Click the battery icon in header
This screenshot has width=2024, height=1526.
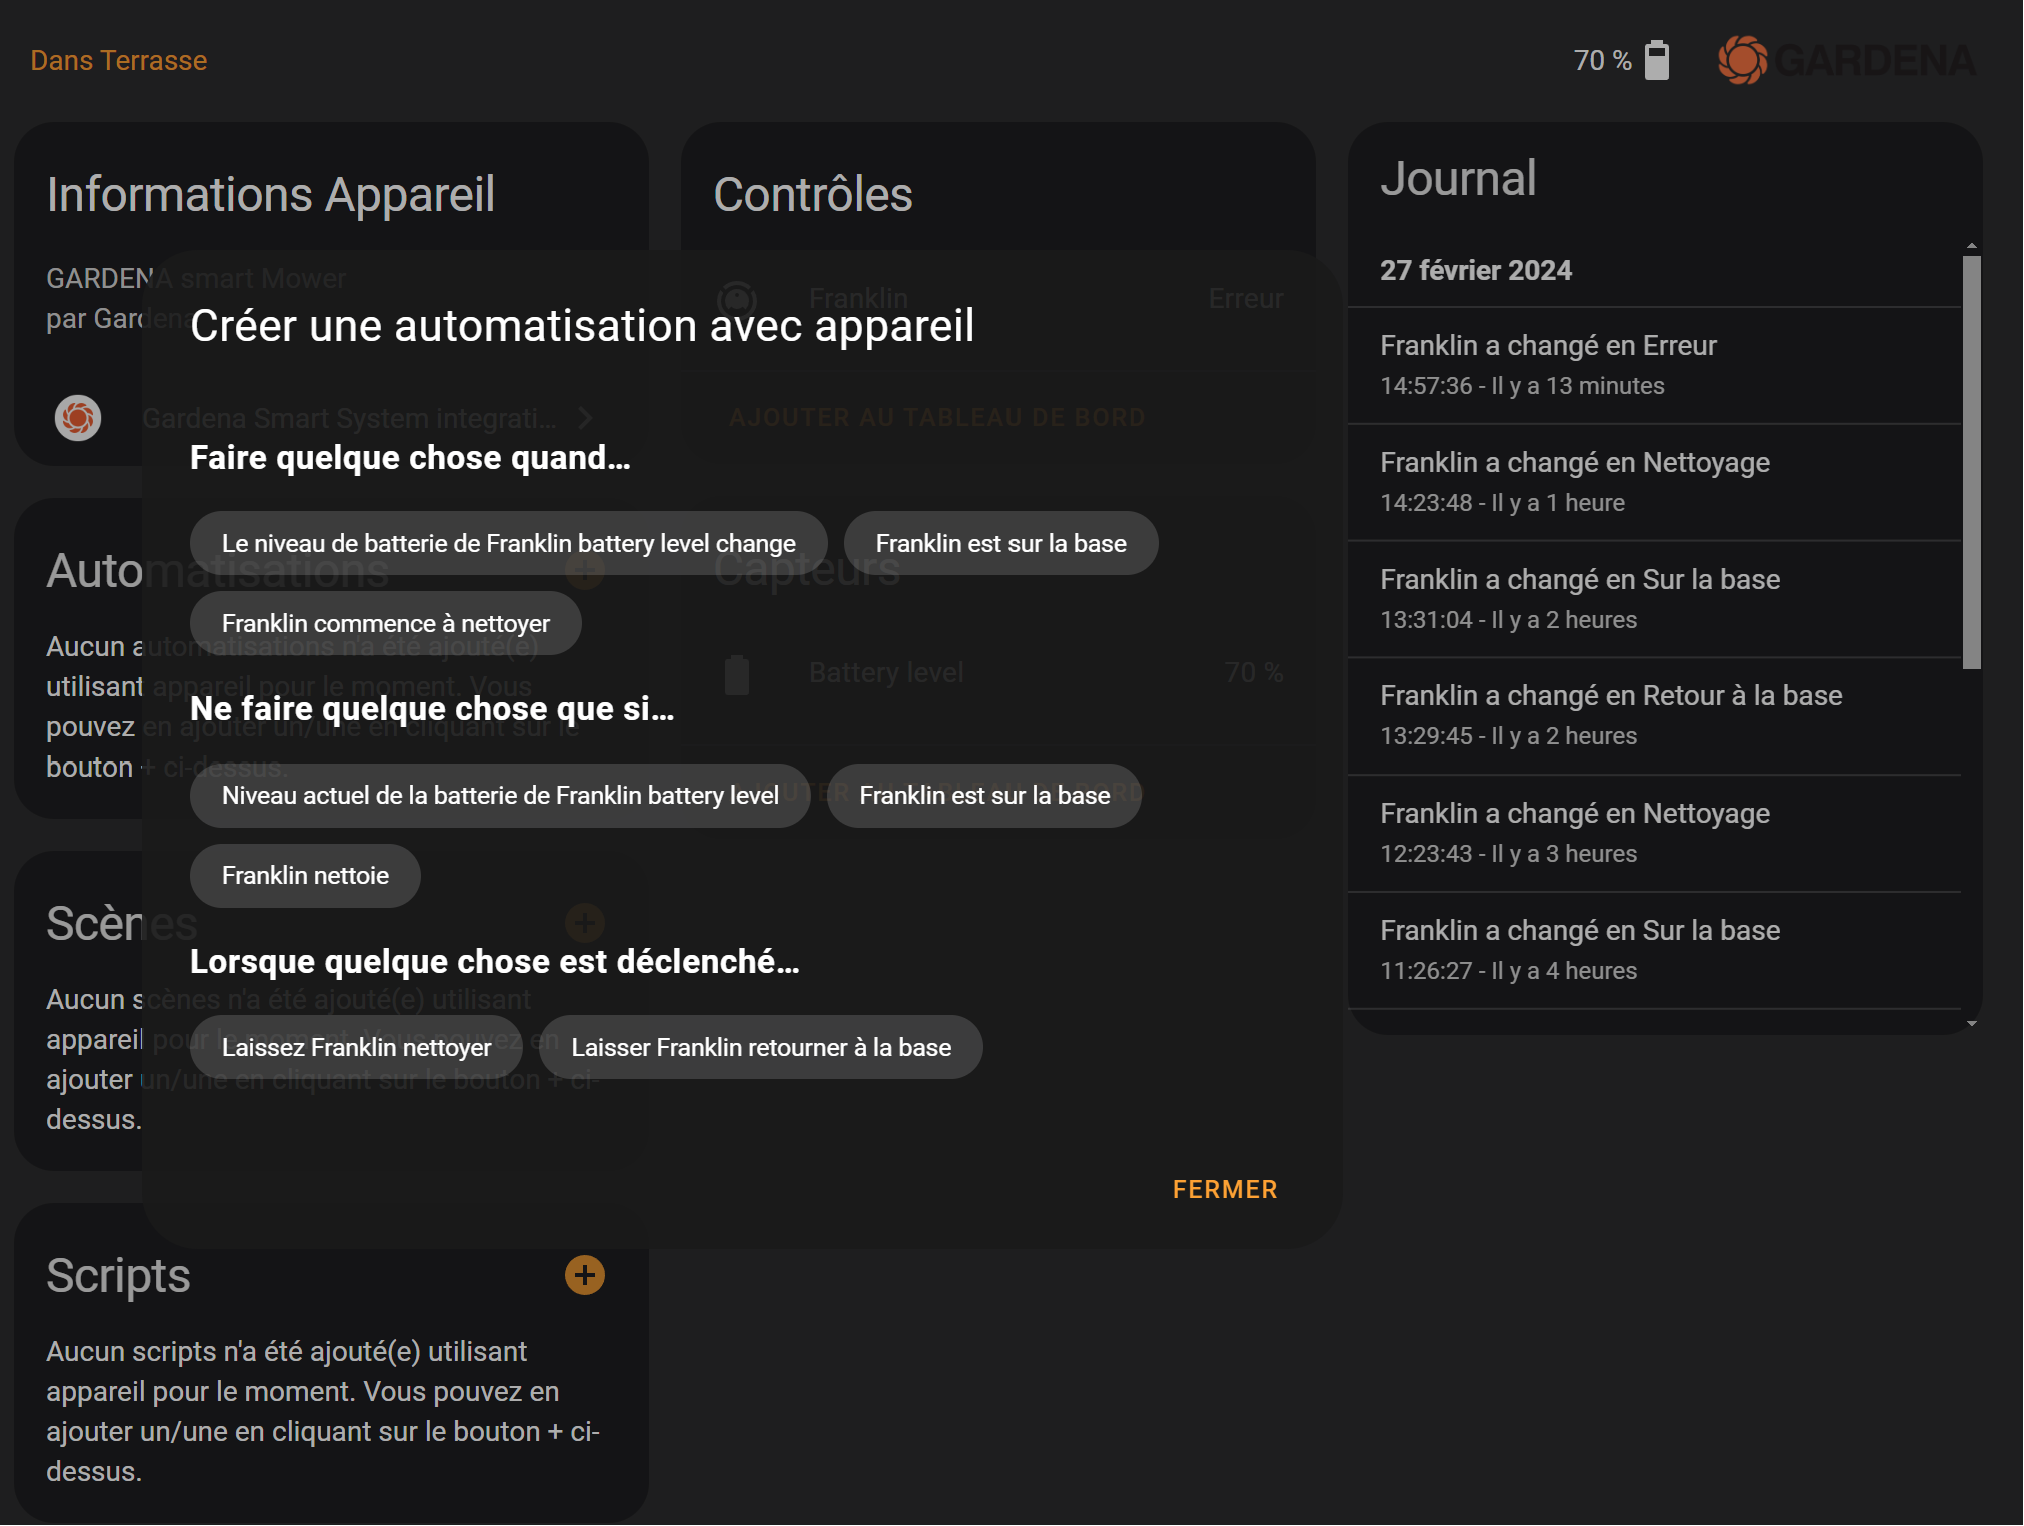coord(1657,60)
